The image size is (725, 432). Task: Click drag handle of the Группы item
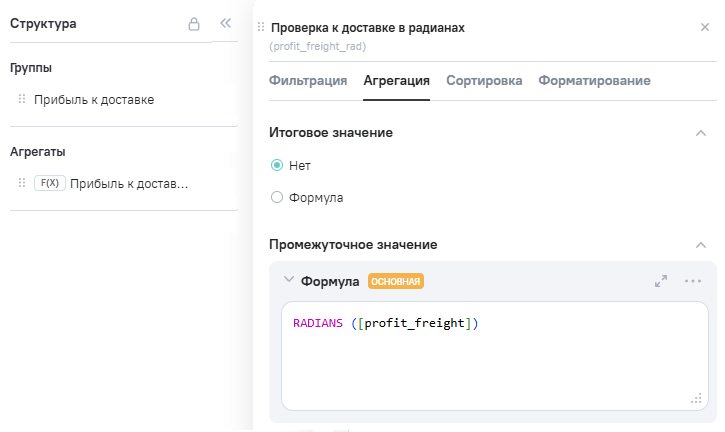point(22,99)
